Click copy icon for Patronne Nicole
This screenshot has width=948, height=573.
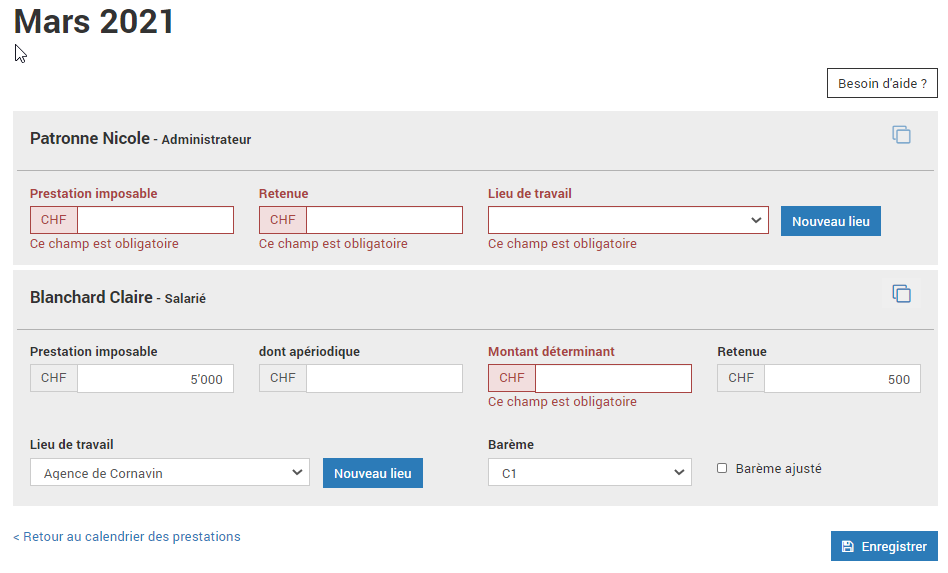(901, 135)
